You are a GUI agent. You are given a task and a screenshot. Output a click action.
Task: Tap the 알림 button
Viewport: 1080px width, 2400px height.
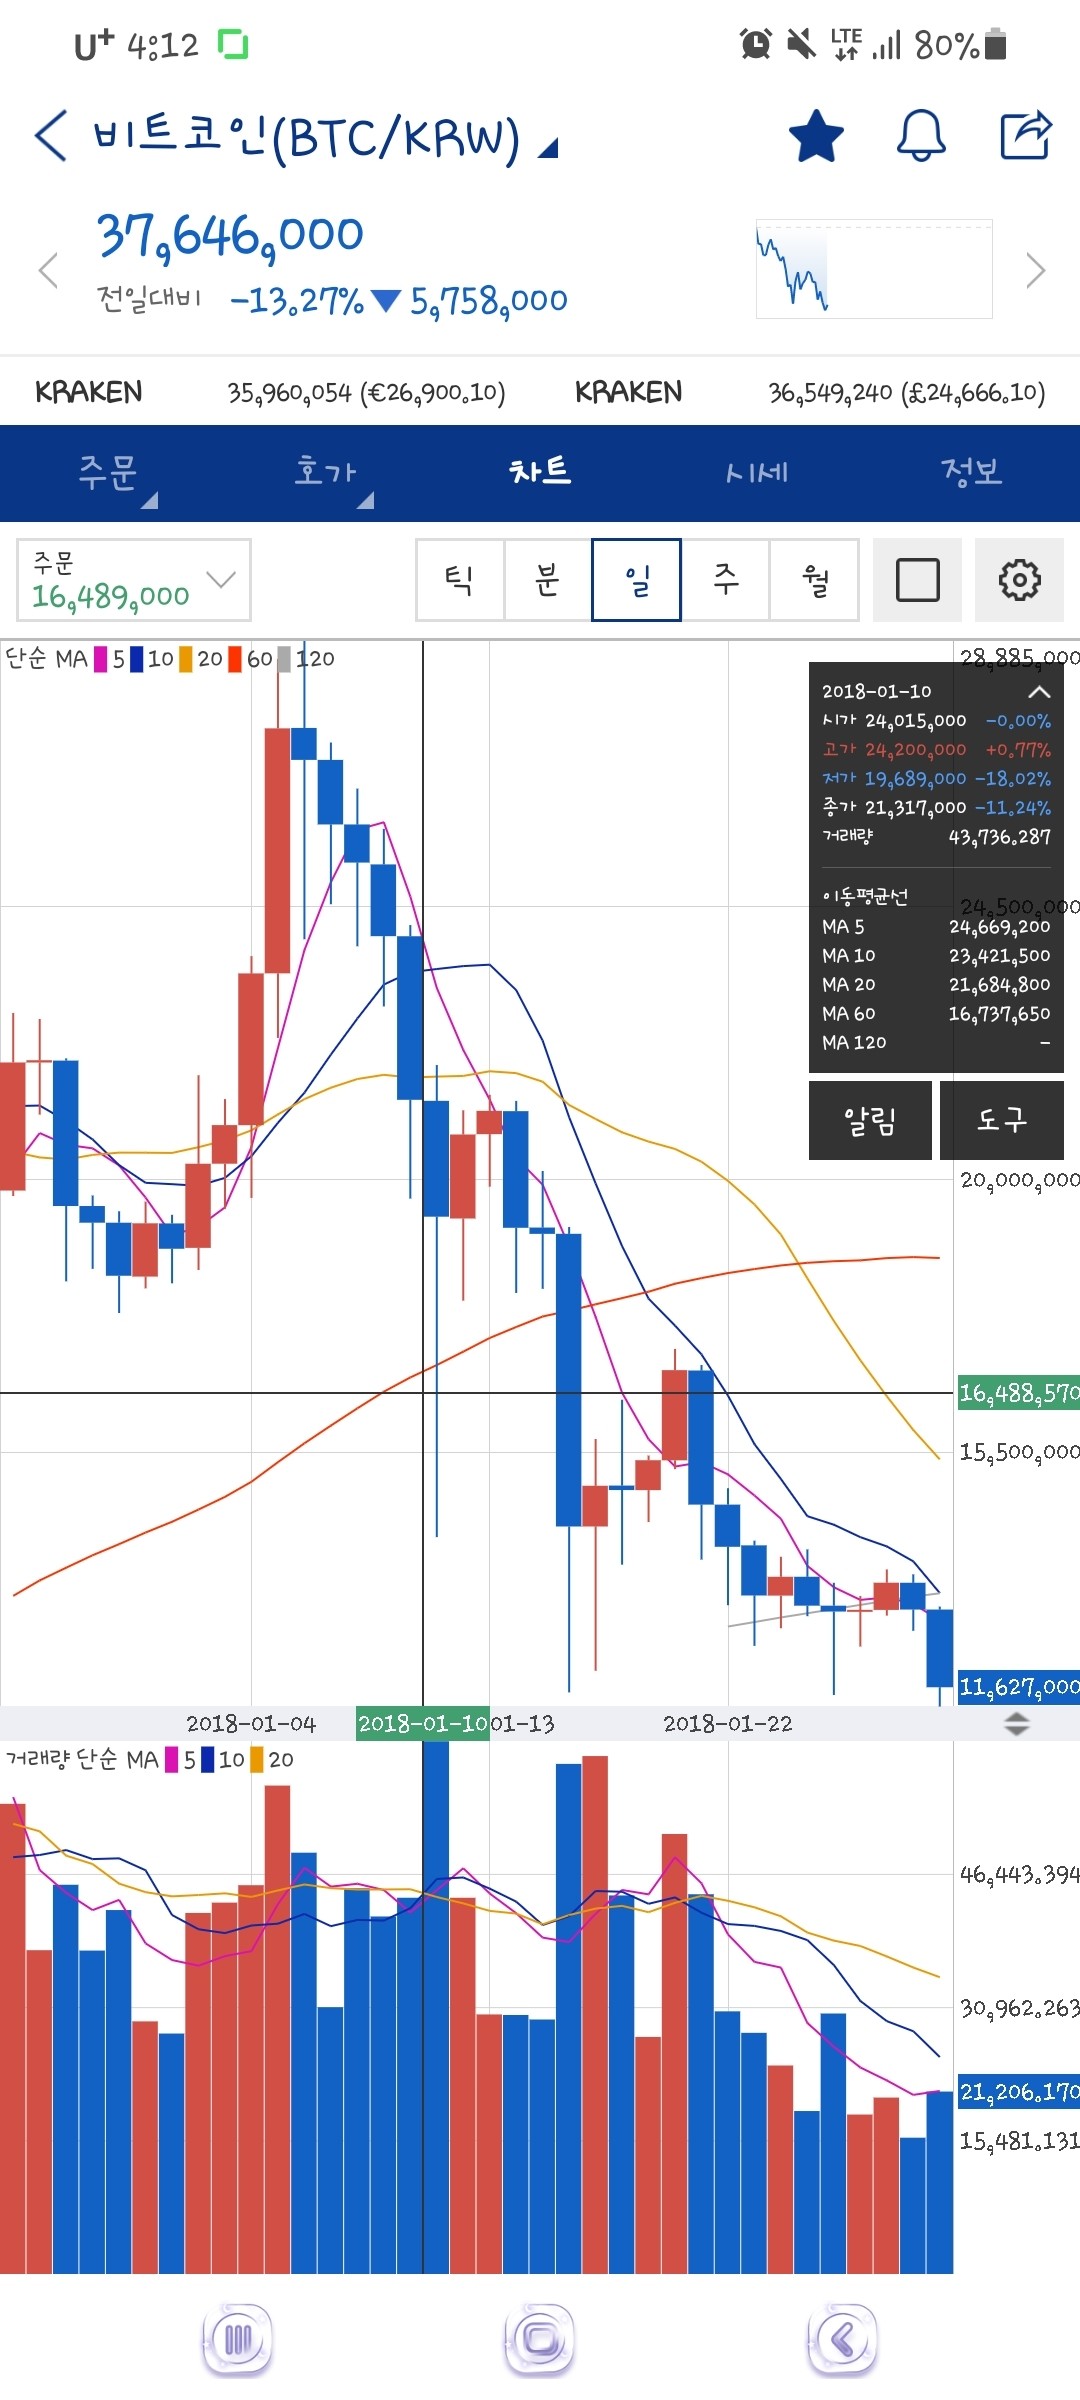click(870, 1120)
